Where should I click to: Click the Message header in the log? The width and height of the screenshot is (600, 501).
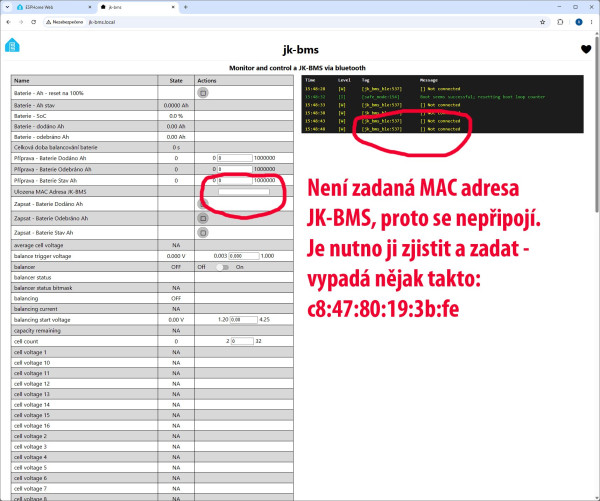coord(429,80)
